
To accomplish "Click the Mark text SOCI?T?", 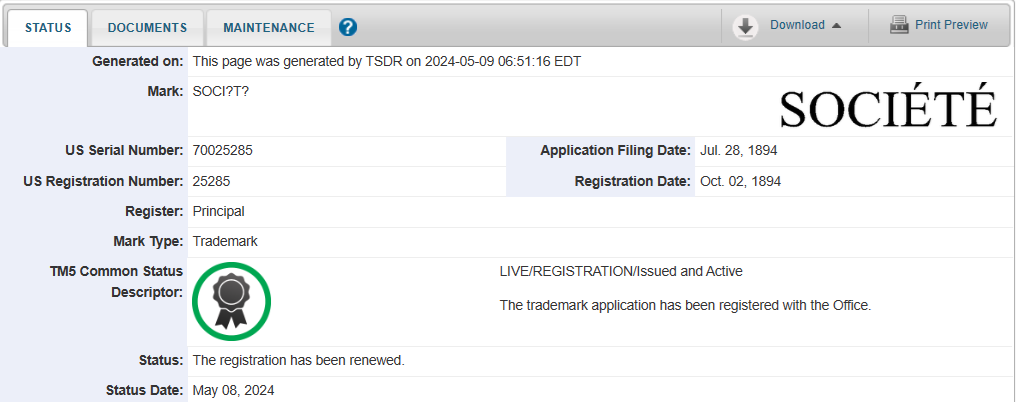I will tap(221, 92).
